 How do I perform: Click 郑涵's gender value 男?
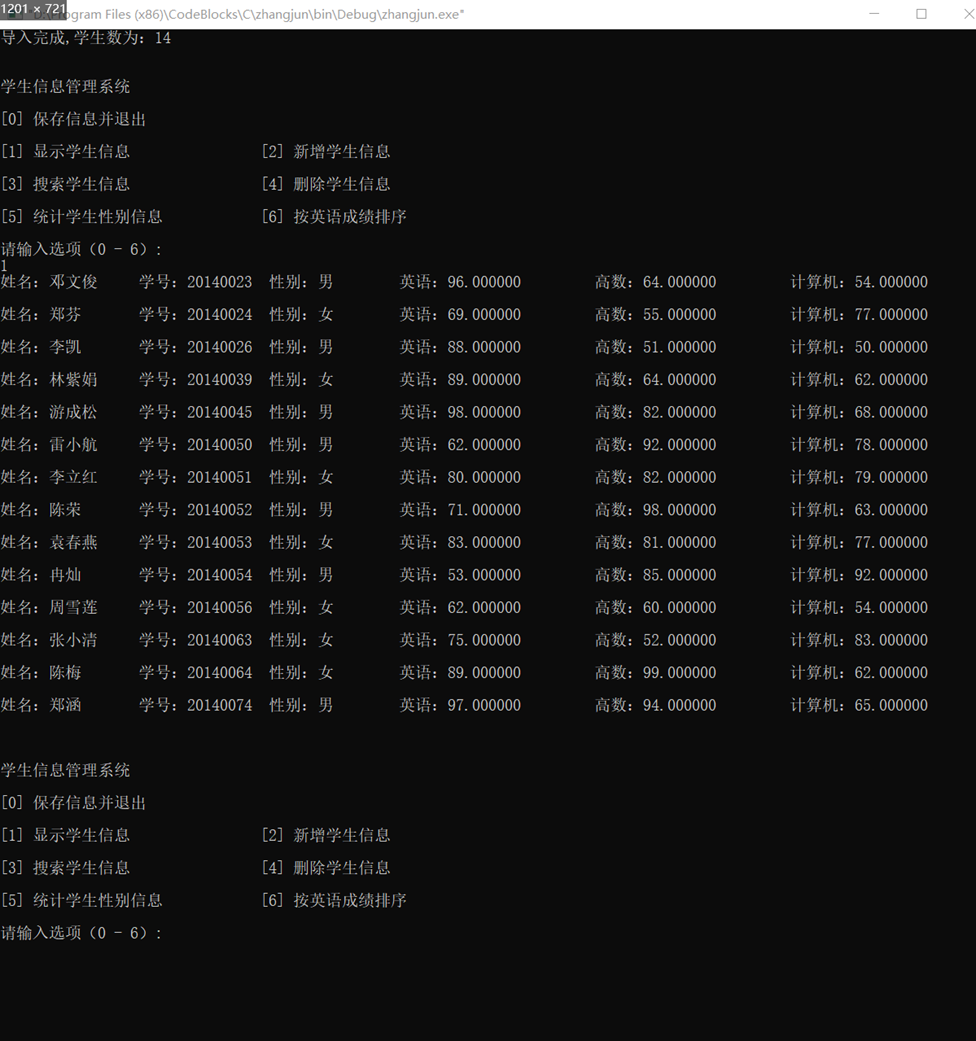pos(325,705)
